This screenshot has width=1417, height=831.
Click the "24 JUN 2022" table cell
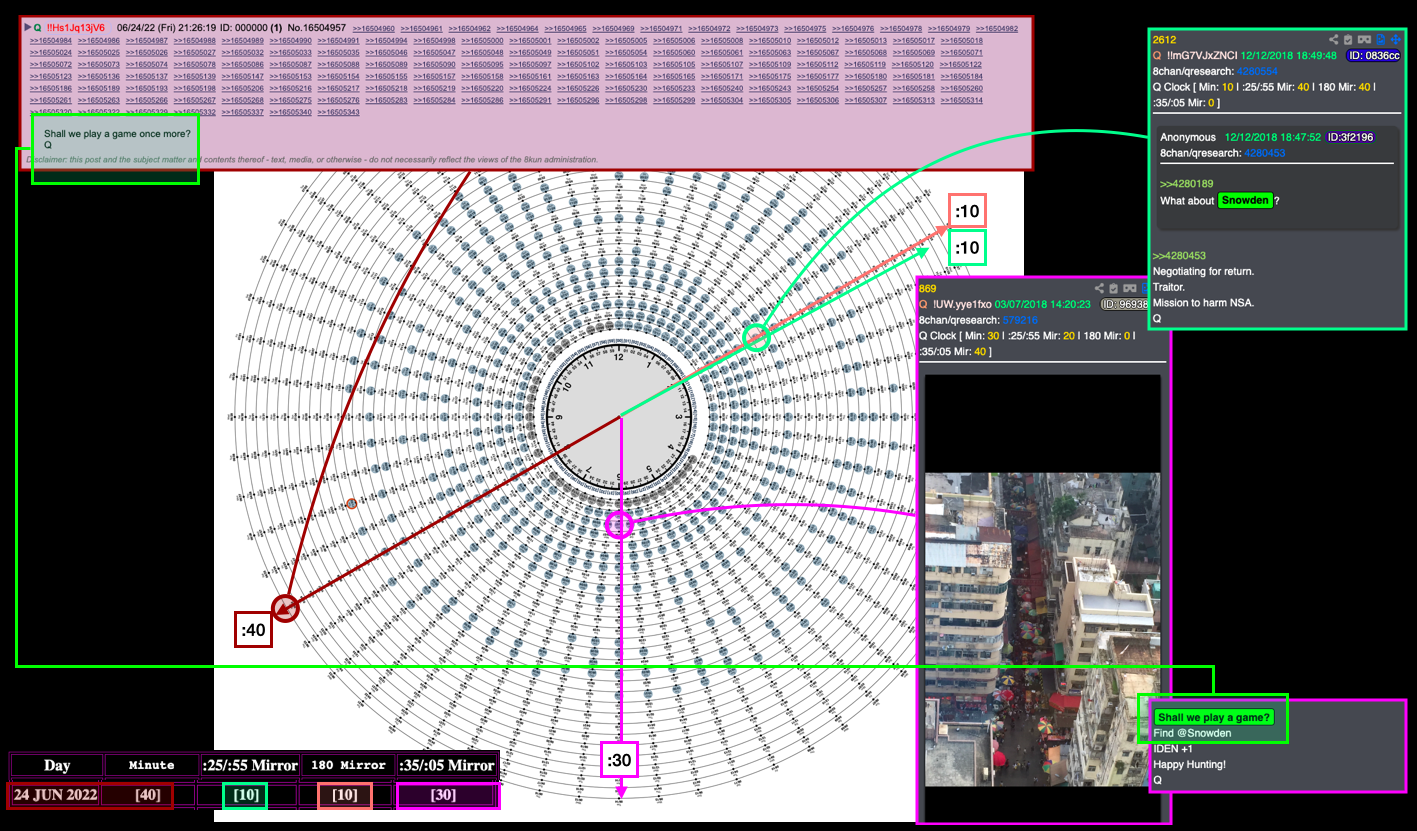tap(57, 795)
